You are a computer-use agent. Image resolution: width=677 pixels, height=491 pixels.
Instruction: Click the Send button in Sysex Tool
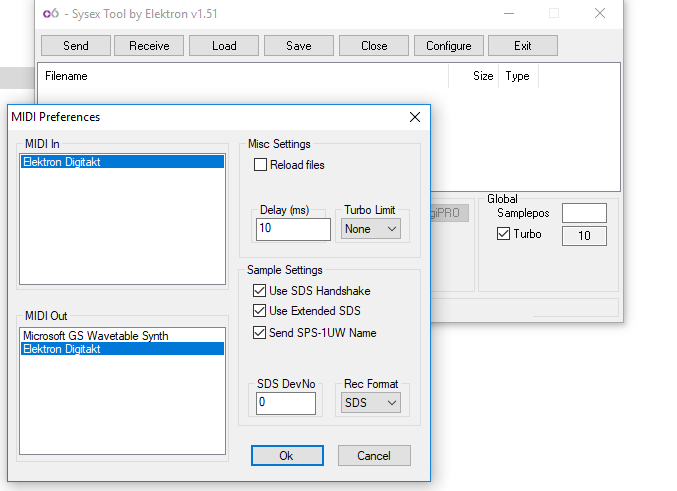[x=76, y=46]
